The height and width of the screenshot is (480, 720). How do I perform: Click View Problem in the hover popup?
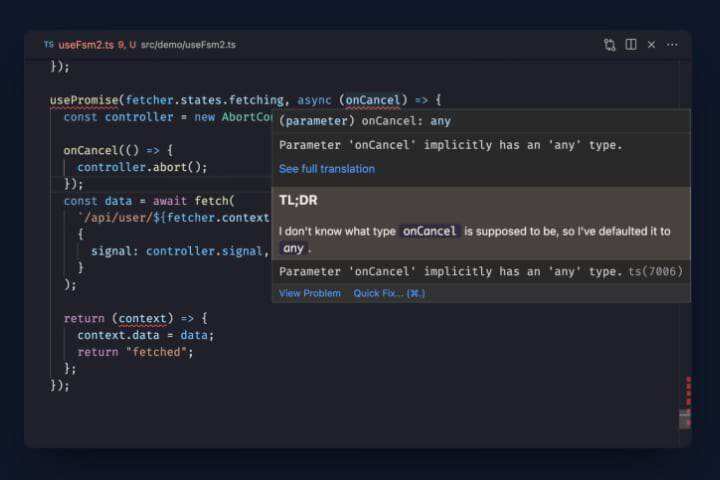coord(310,293)
